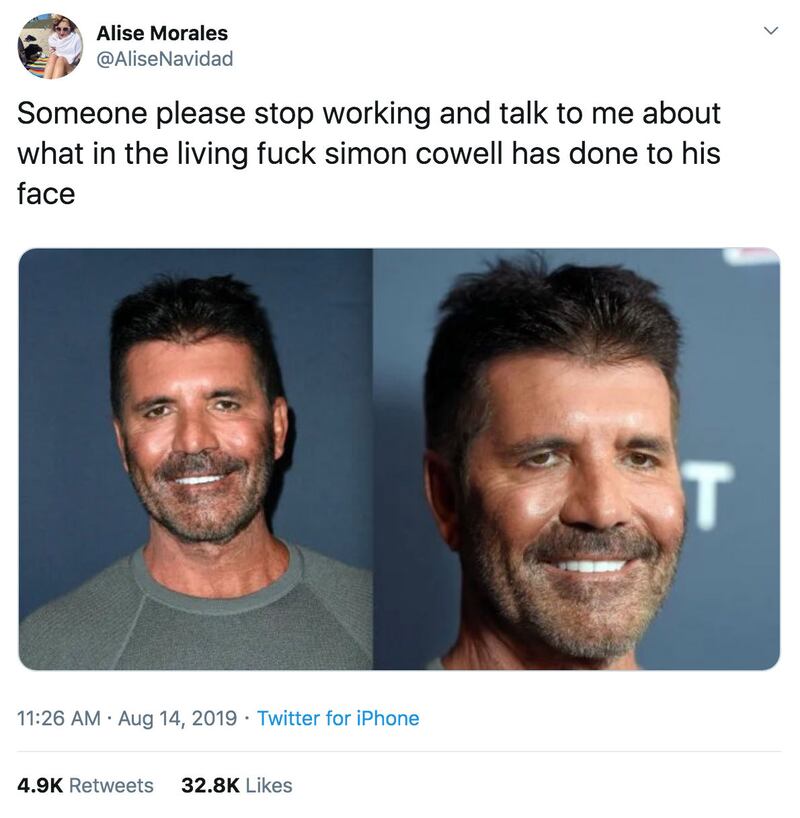800x818 pixels.
Task: Click the first line of the tweet text
Action: pyautogui.click(x=368, y=112)
